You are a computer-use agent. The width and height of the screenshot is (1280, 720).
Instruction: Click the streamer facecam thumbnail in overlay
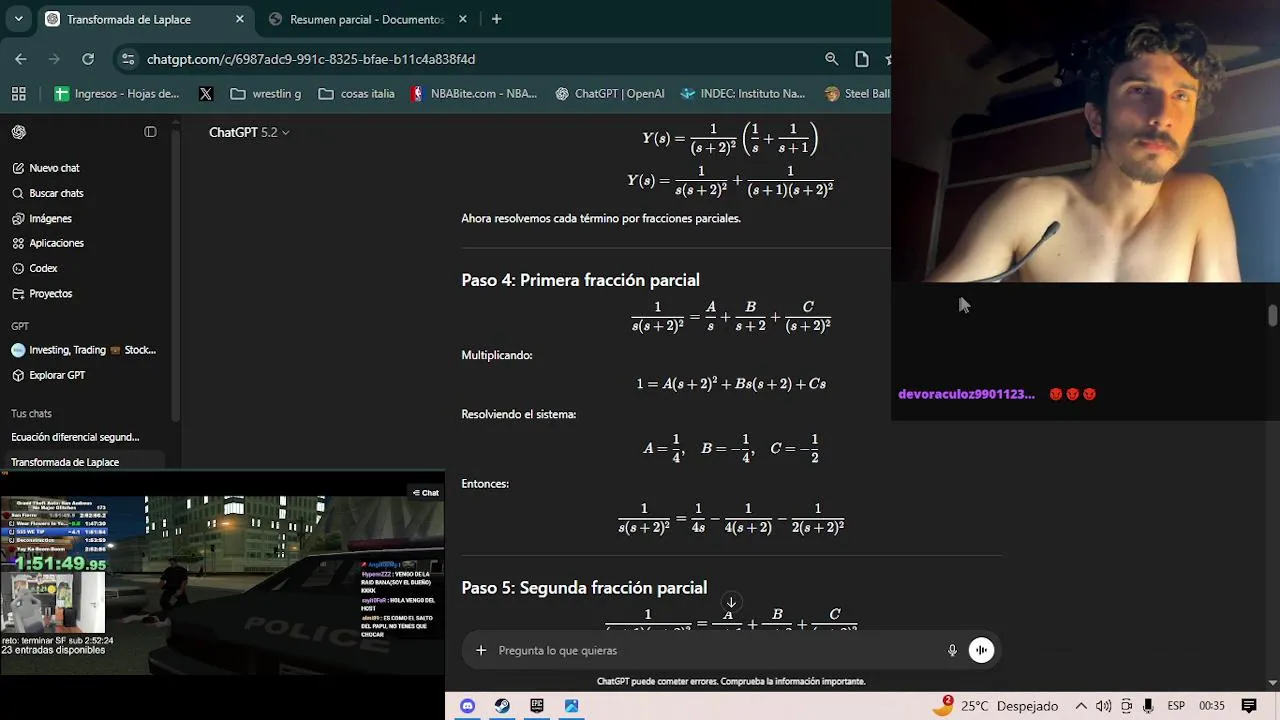tap(52, 602)
